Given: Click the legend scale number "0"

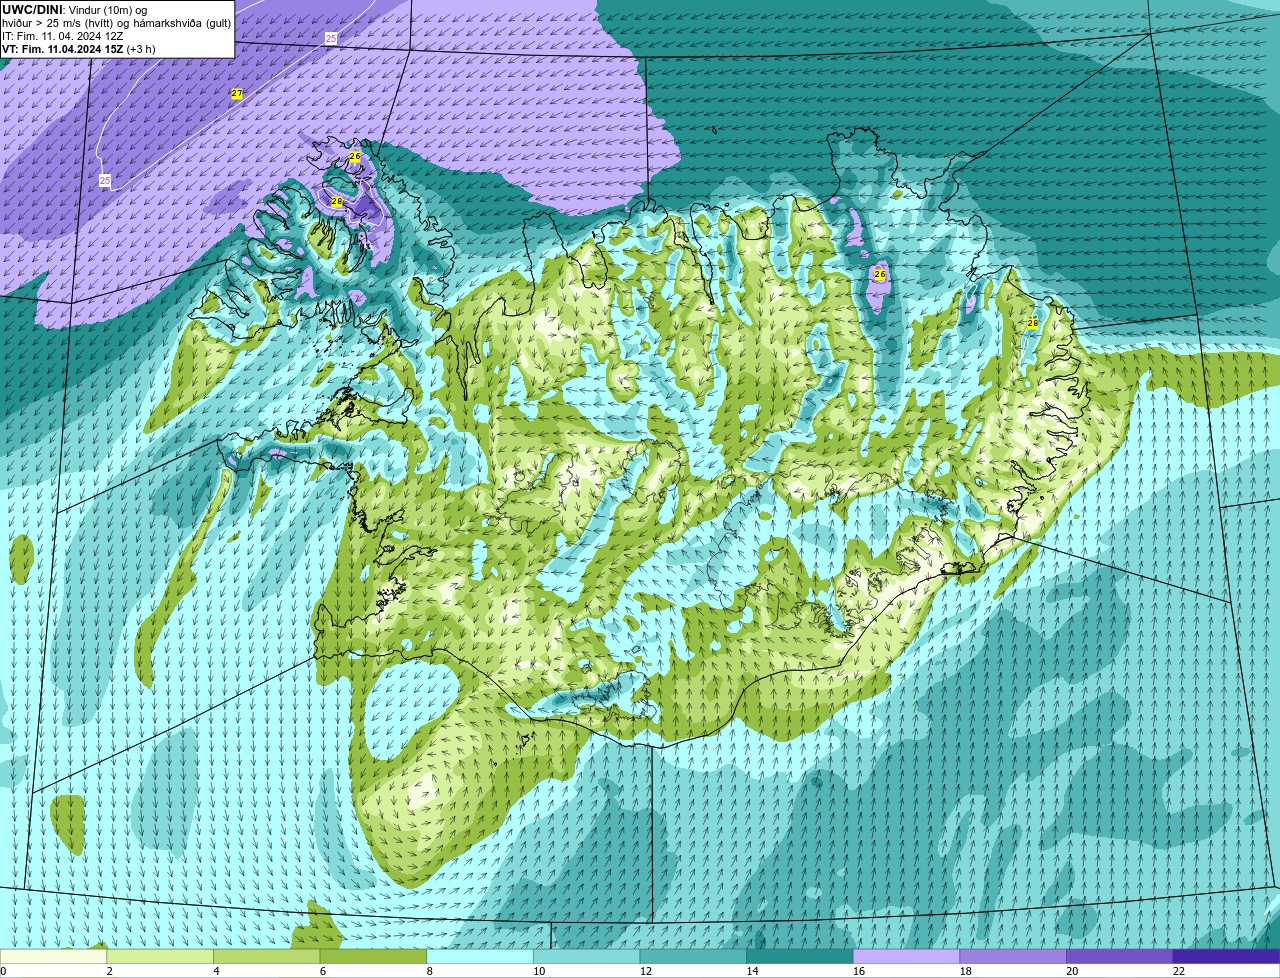Looking at the screenshot, I should pos(3,971).
